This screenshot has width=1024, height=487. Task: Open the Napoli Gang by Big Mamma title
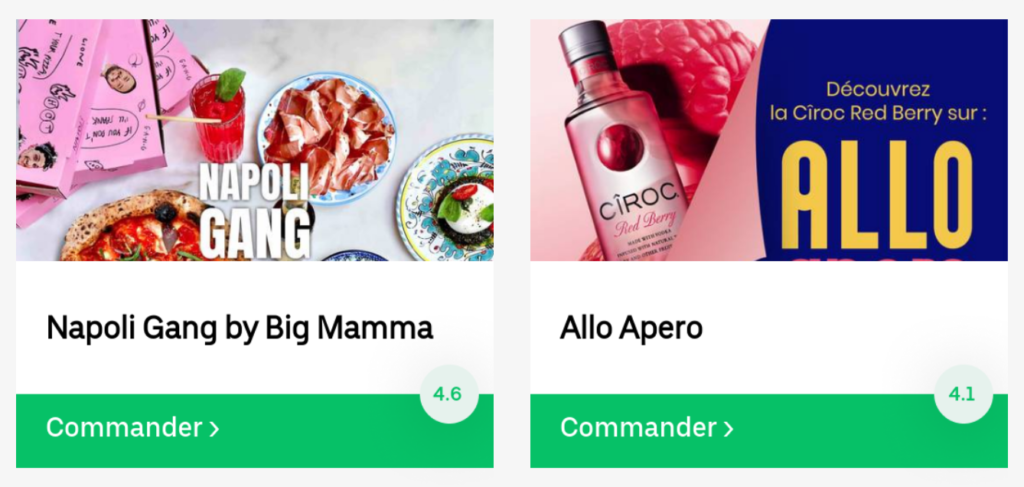[x=240, y=328]
